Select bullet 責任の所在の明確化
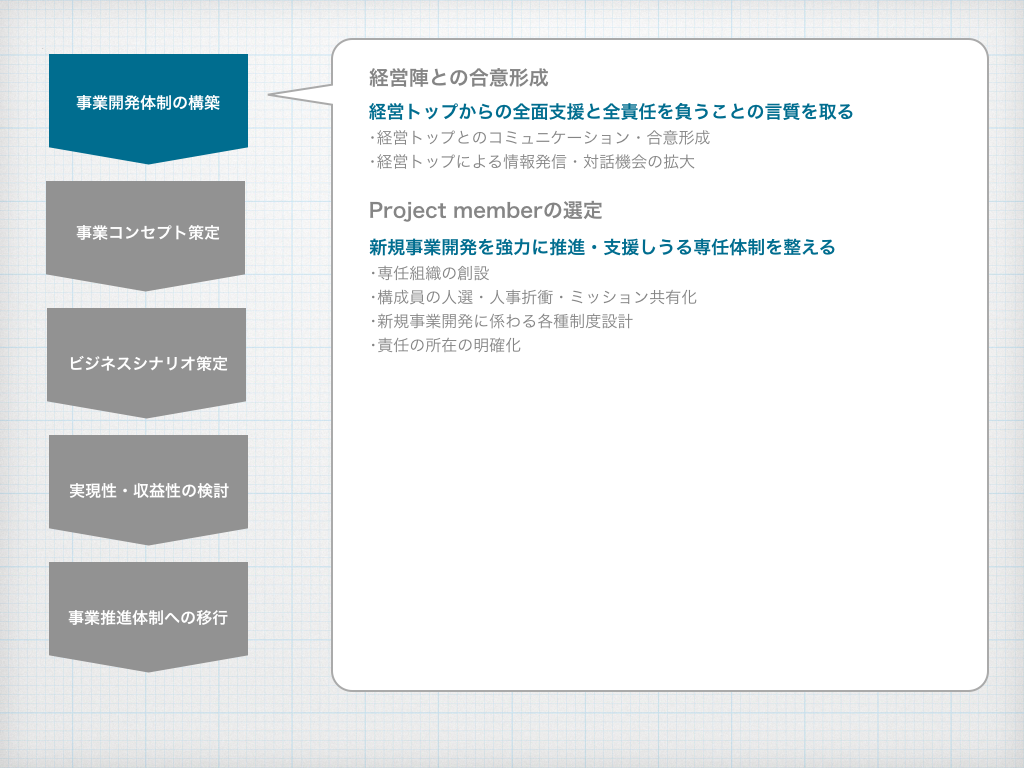This screenshot has height=768, width=1024. 445,345
